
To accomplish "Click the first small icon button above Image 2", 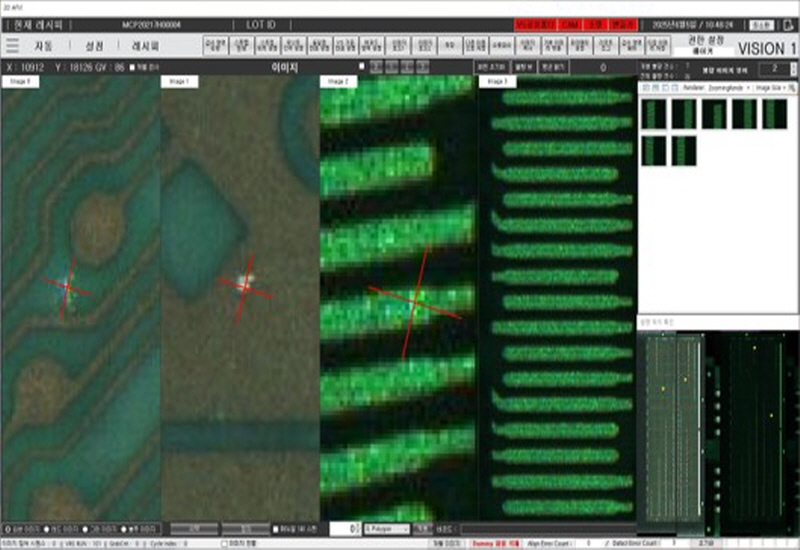I will (375, 67).
